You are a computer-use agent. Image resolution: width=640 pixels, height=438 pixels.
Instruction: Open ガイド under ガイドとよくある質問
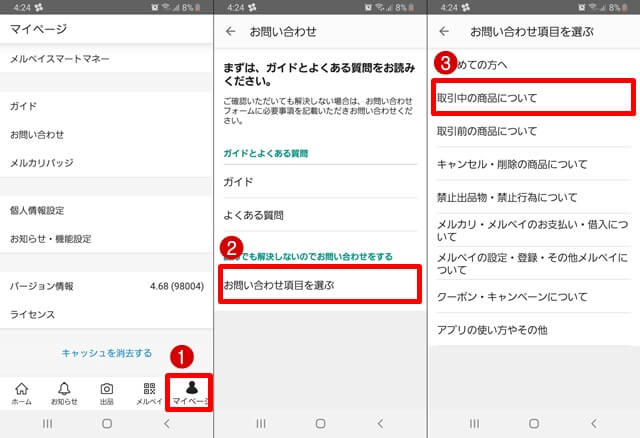pos(320,182)
